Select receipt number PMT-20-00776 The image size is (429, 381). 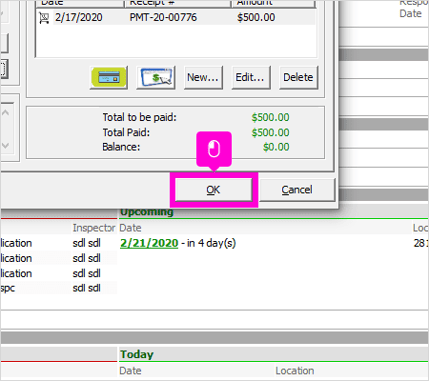coord(163,17)
